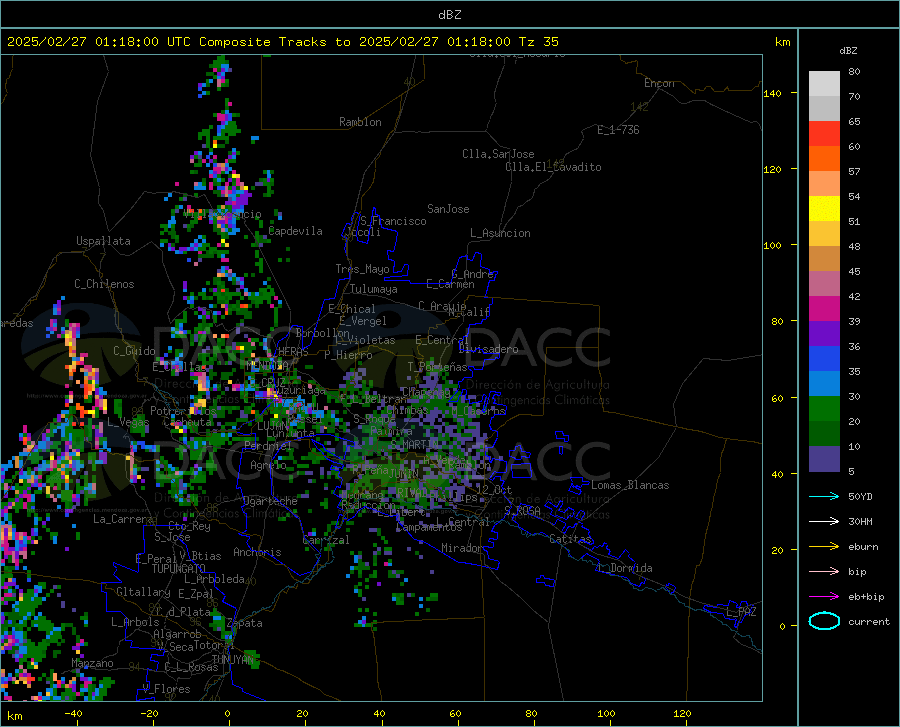Screen dimensions: 900x727
Task: Click the eb+bip magenta arrow legend icon
Action: [824, 597]
